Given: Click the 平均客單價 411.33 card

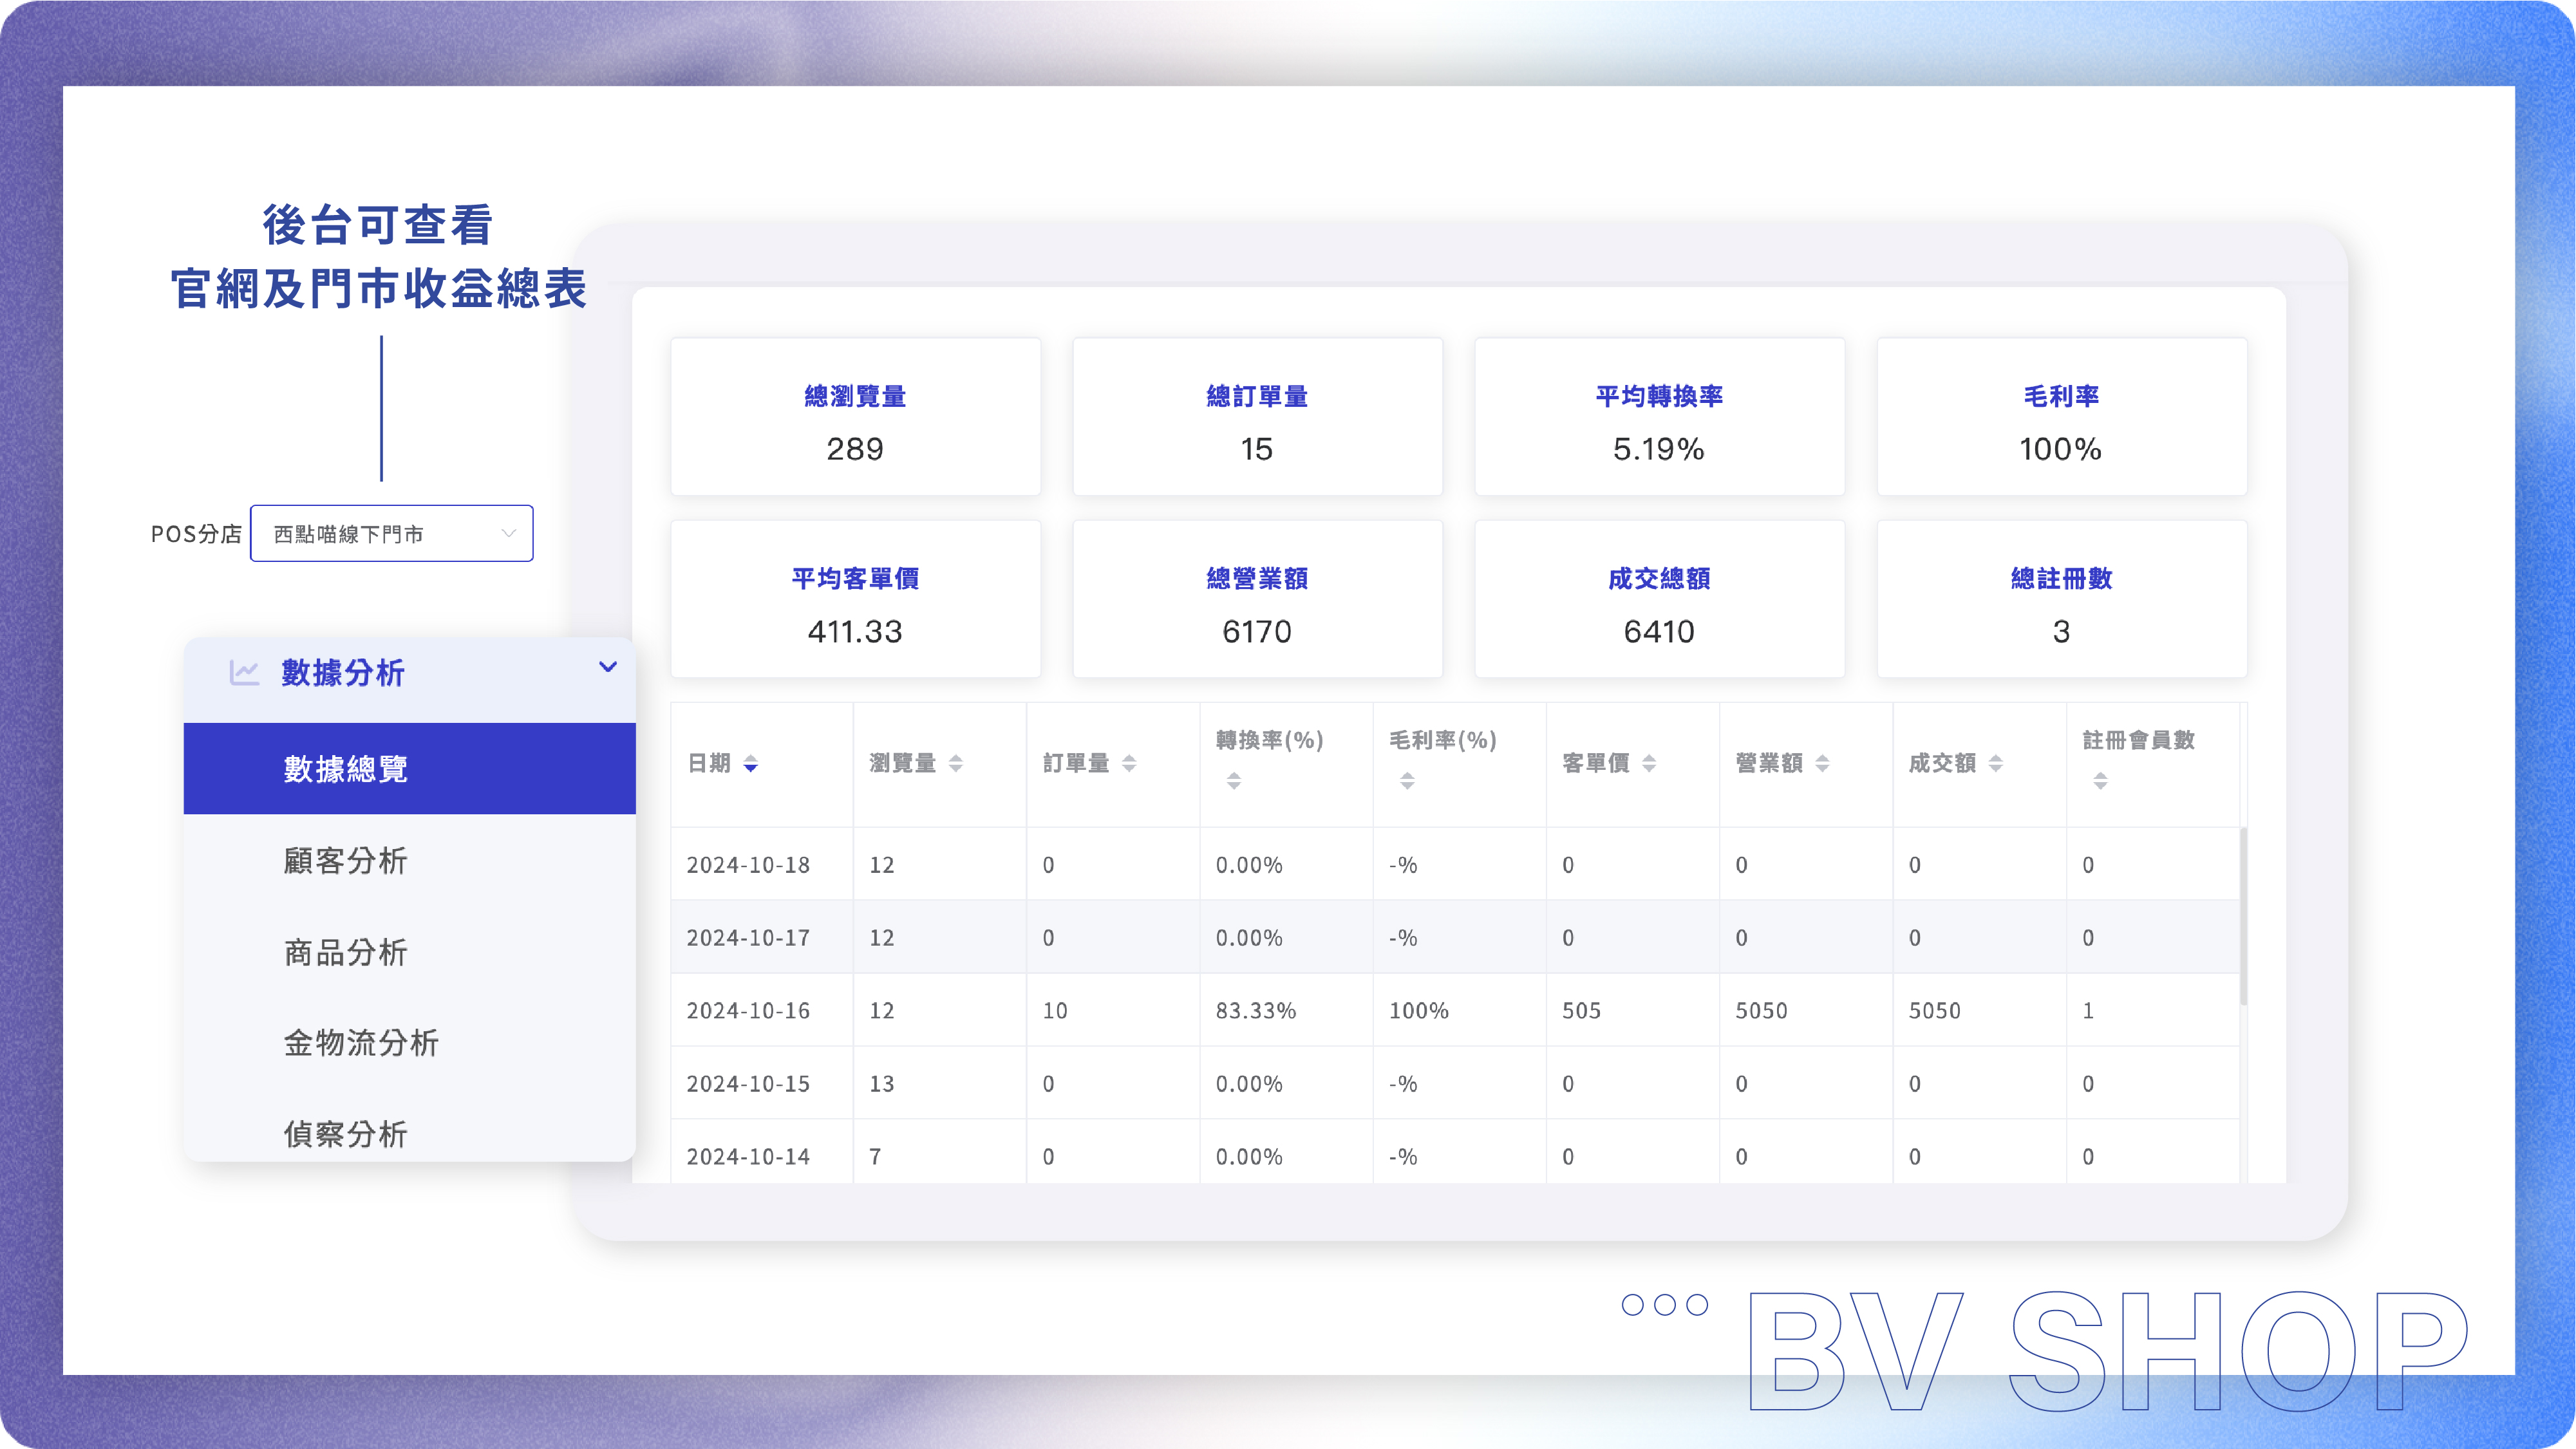Looking at the screenshot, I should 855,599.
